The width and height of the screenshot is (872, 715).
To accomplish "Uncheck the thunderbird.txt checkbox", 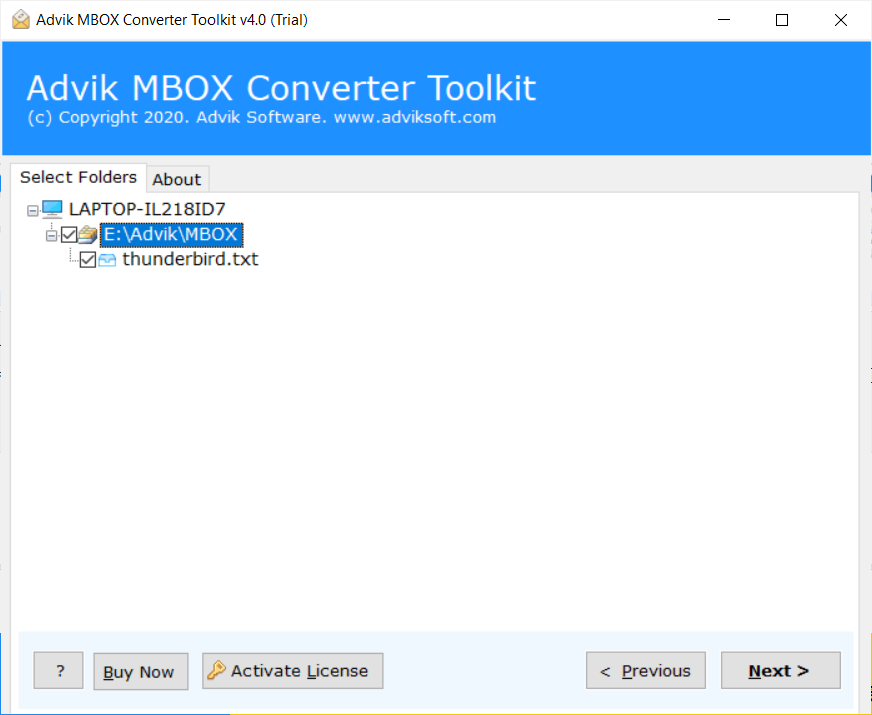I will coord(88,259).
